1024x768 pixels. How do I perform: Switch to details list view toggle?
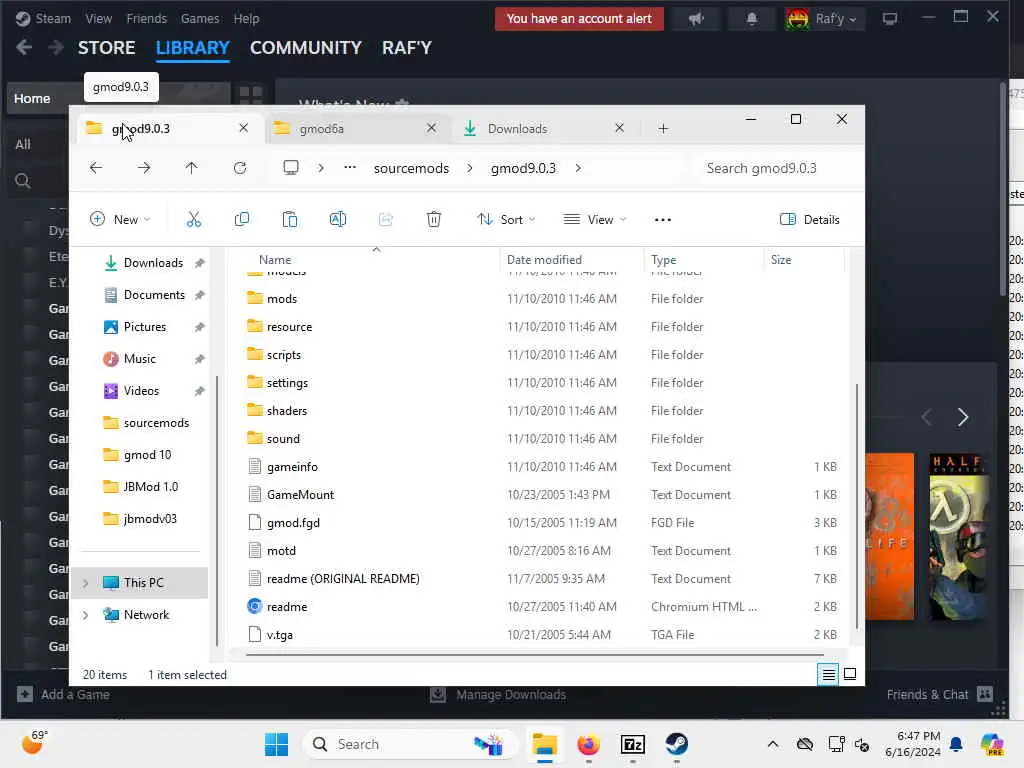[x=828, y=674]
